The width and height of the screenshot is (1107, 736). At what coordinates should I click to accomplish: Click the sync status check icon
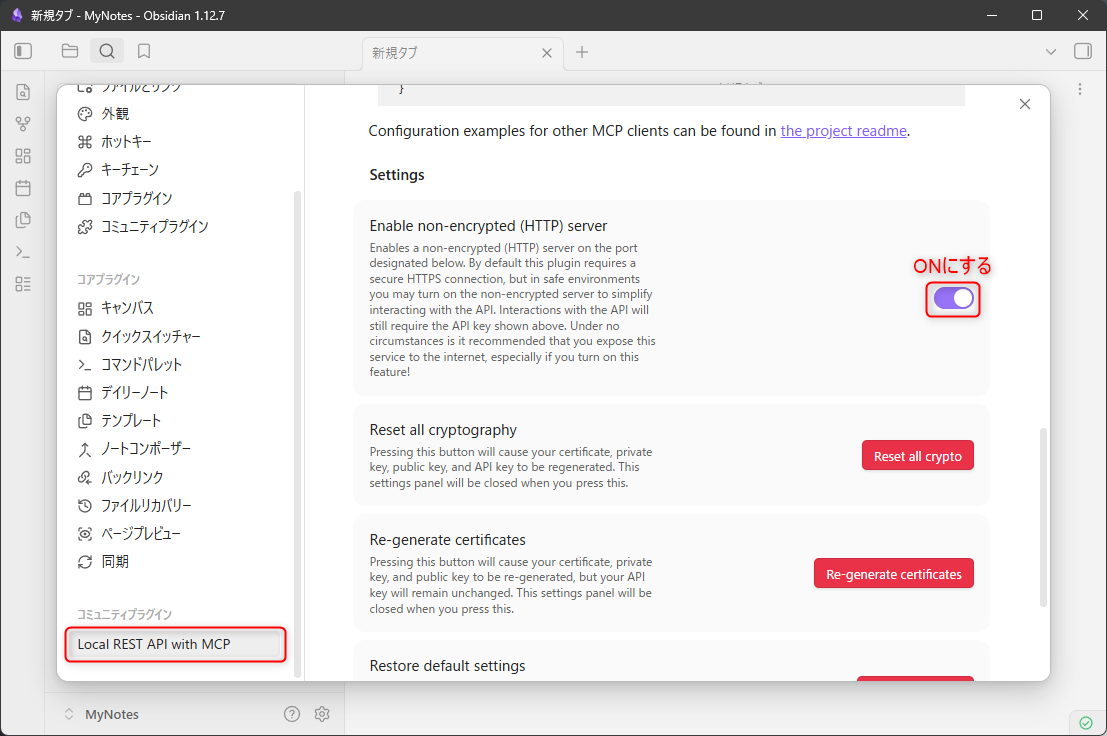pyautogui.click(x=1086, y=723)
